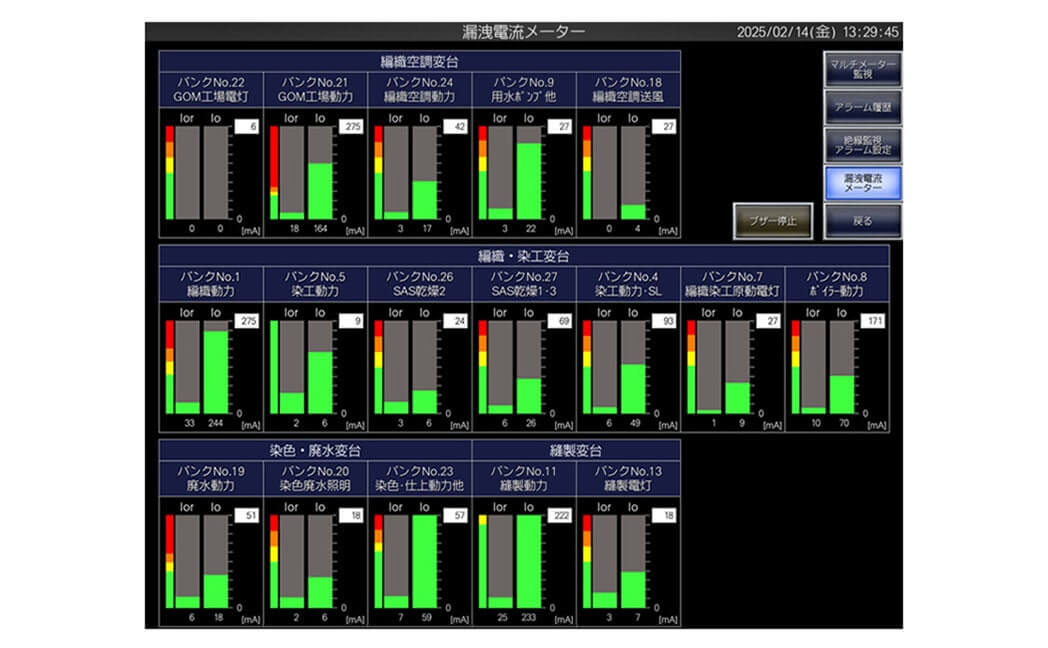Image resolution: width=1048 pixels, height=648 pixels.
Task: Click the 縫製変台 group title bar
Action: (575, 449)
